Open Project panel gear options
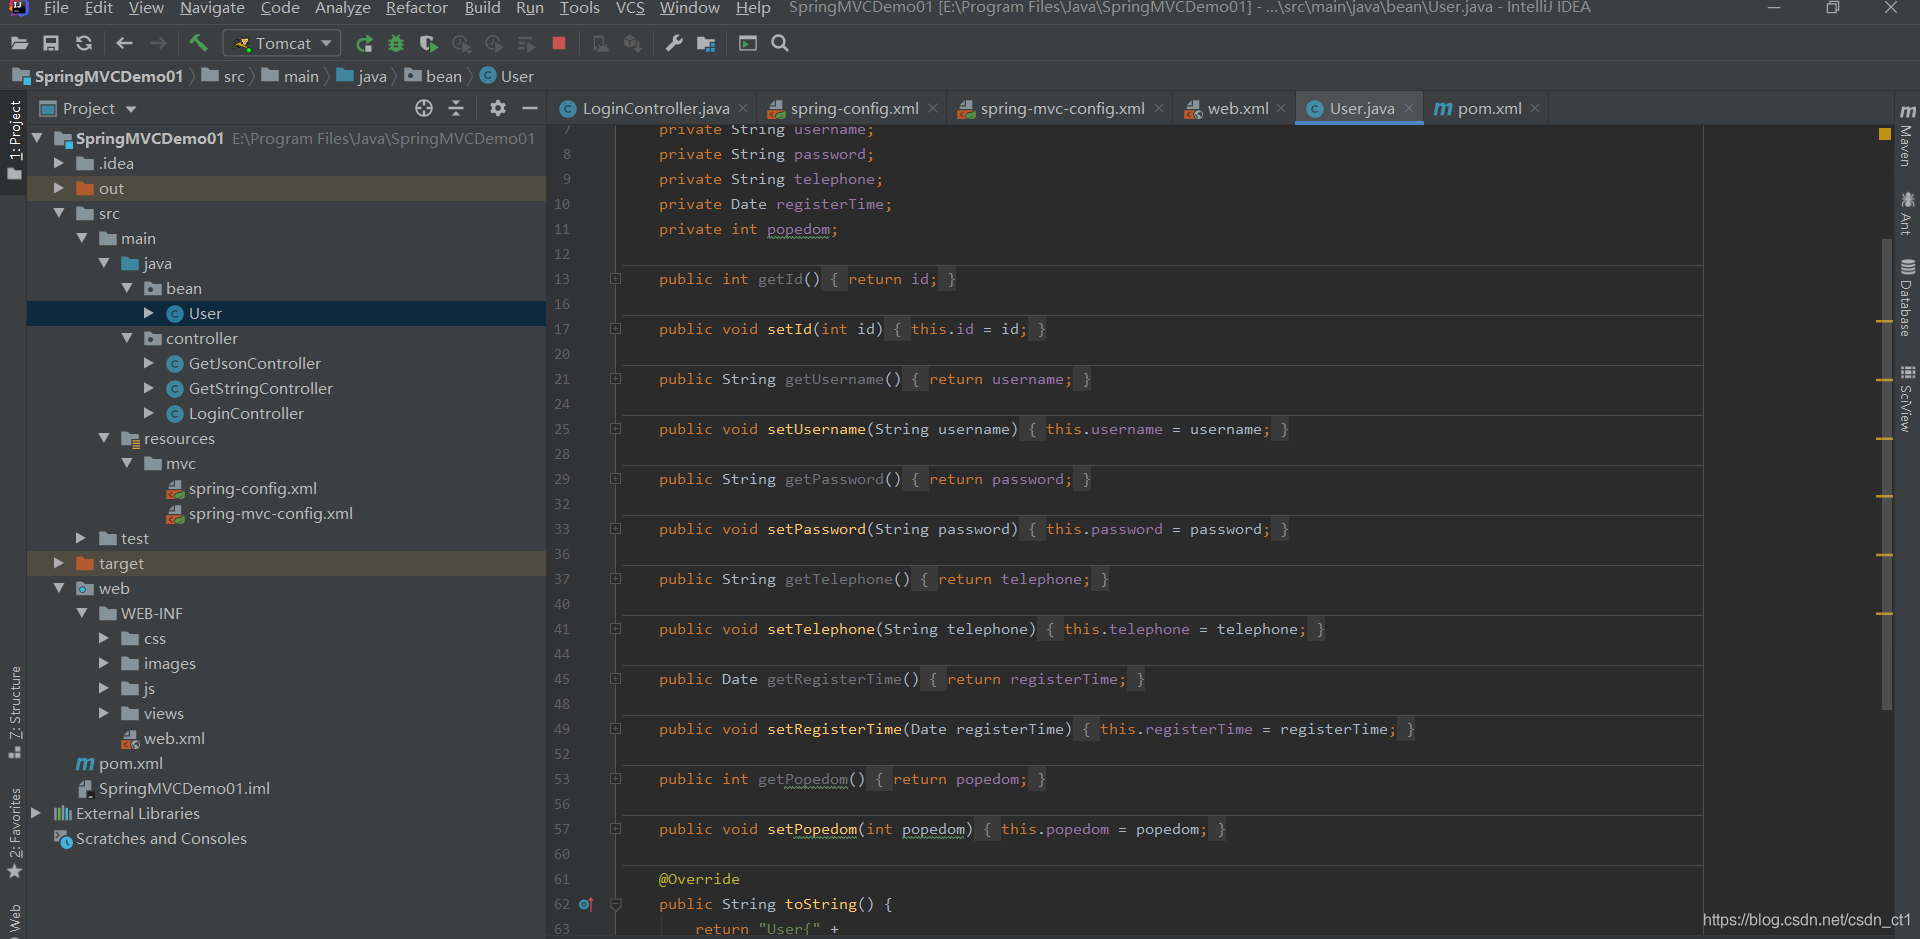Image resolution: width=1920 pixels, height=939 pixels. (497, 108)
